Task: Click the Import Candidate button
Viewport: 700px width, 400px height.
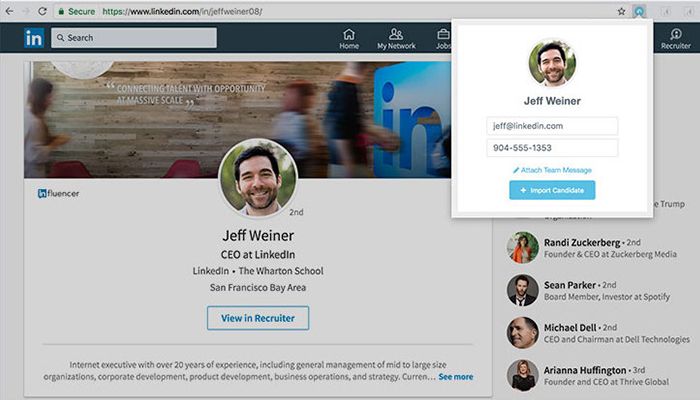Action: (x=552, y=190)
